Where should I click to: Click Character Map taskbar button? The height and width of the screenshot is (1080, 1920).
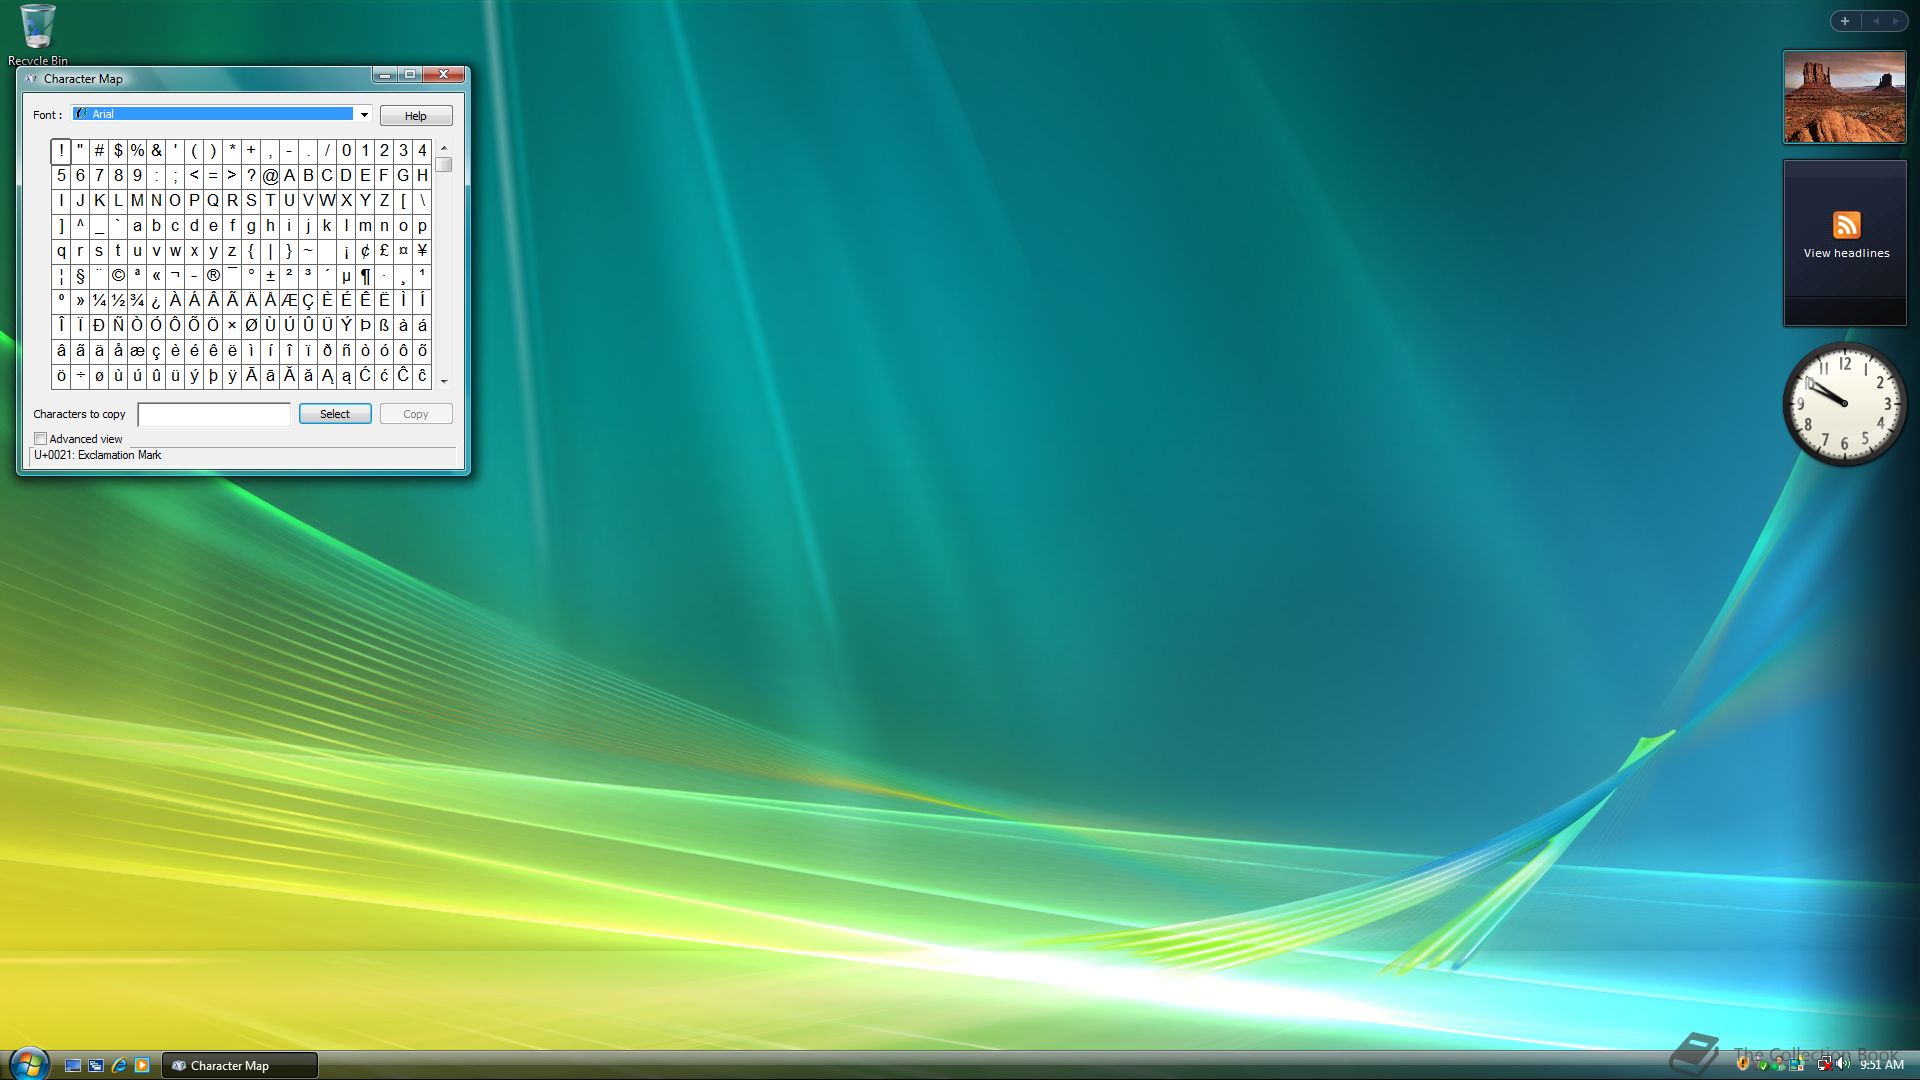pyautogui.click(x=240, y=1065)
